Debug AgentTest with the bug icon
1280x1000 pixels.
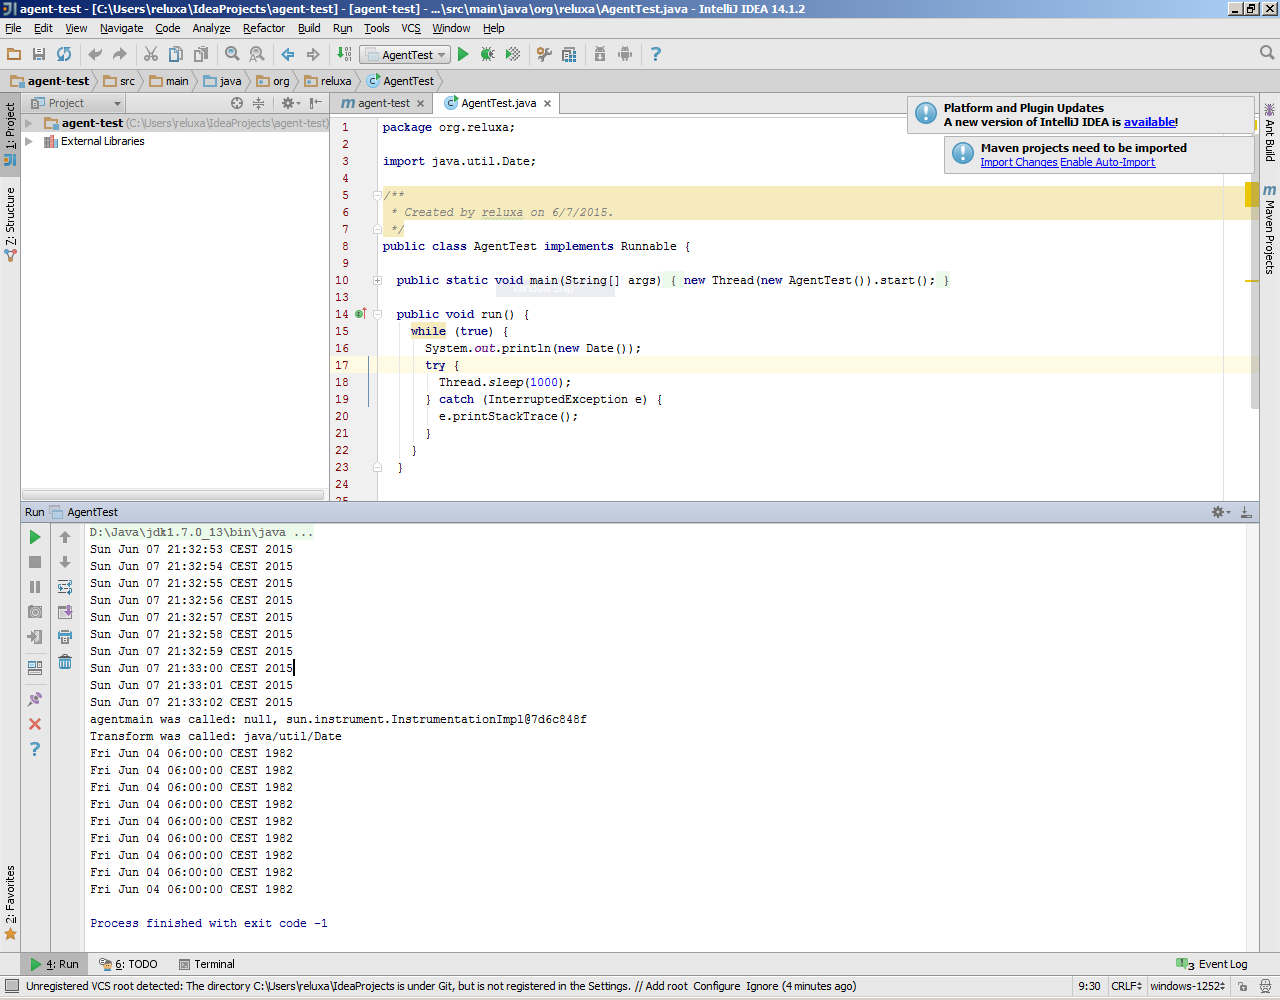click(488, 54)
